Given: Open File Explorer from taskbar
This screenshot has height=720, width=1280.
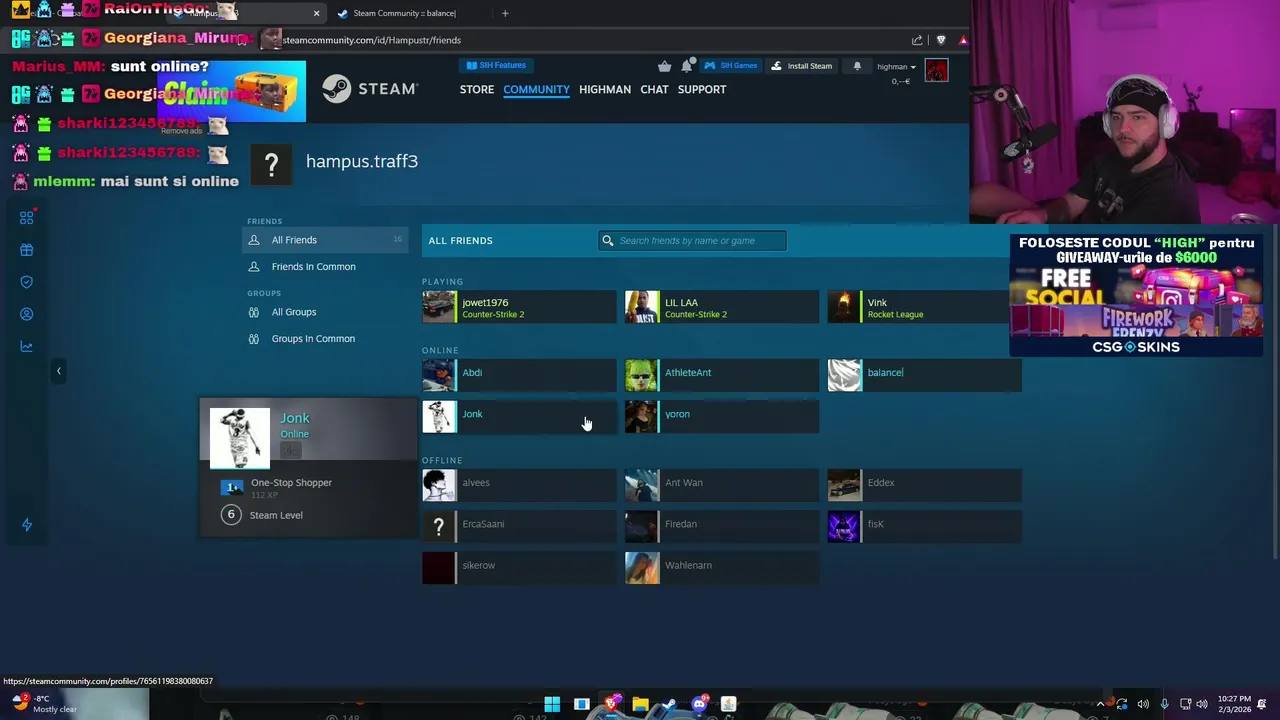Looking at the screenshot, I should (x=640, y=704).
